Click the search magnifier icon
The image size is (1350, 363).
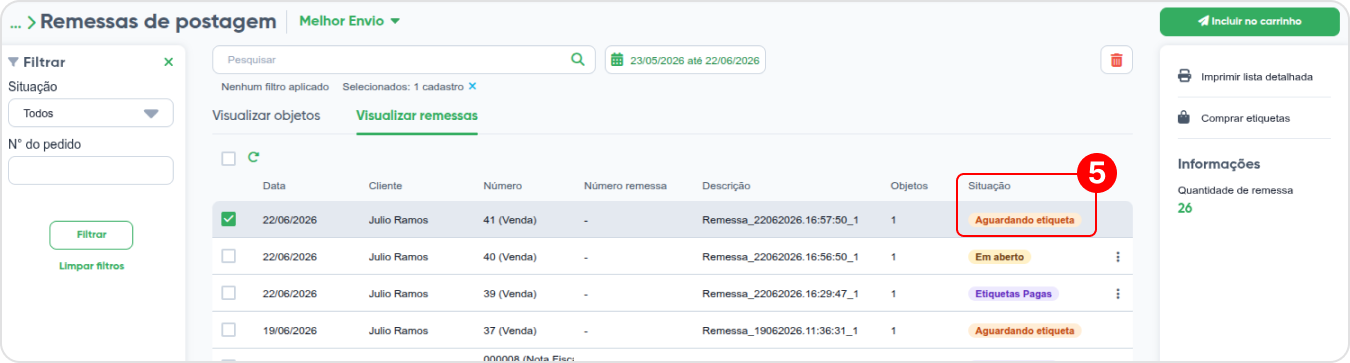click(x=577, y=60)
